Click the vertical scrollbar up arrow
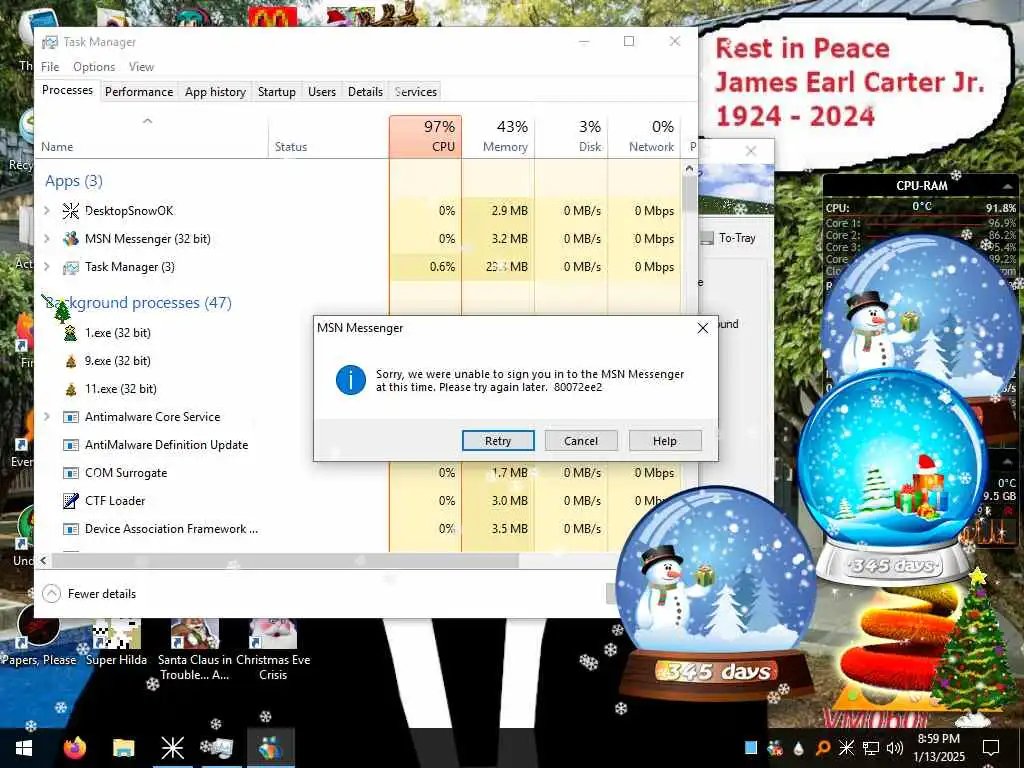Screen dimensions: 1024x768 click(690, 168)
